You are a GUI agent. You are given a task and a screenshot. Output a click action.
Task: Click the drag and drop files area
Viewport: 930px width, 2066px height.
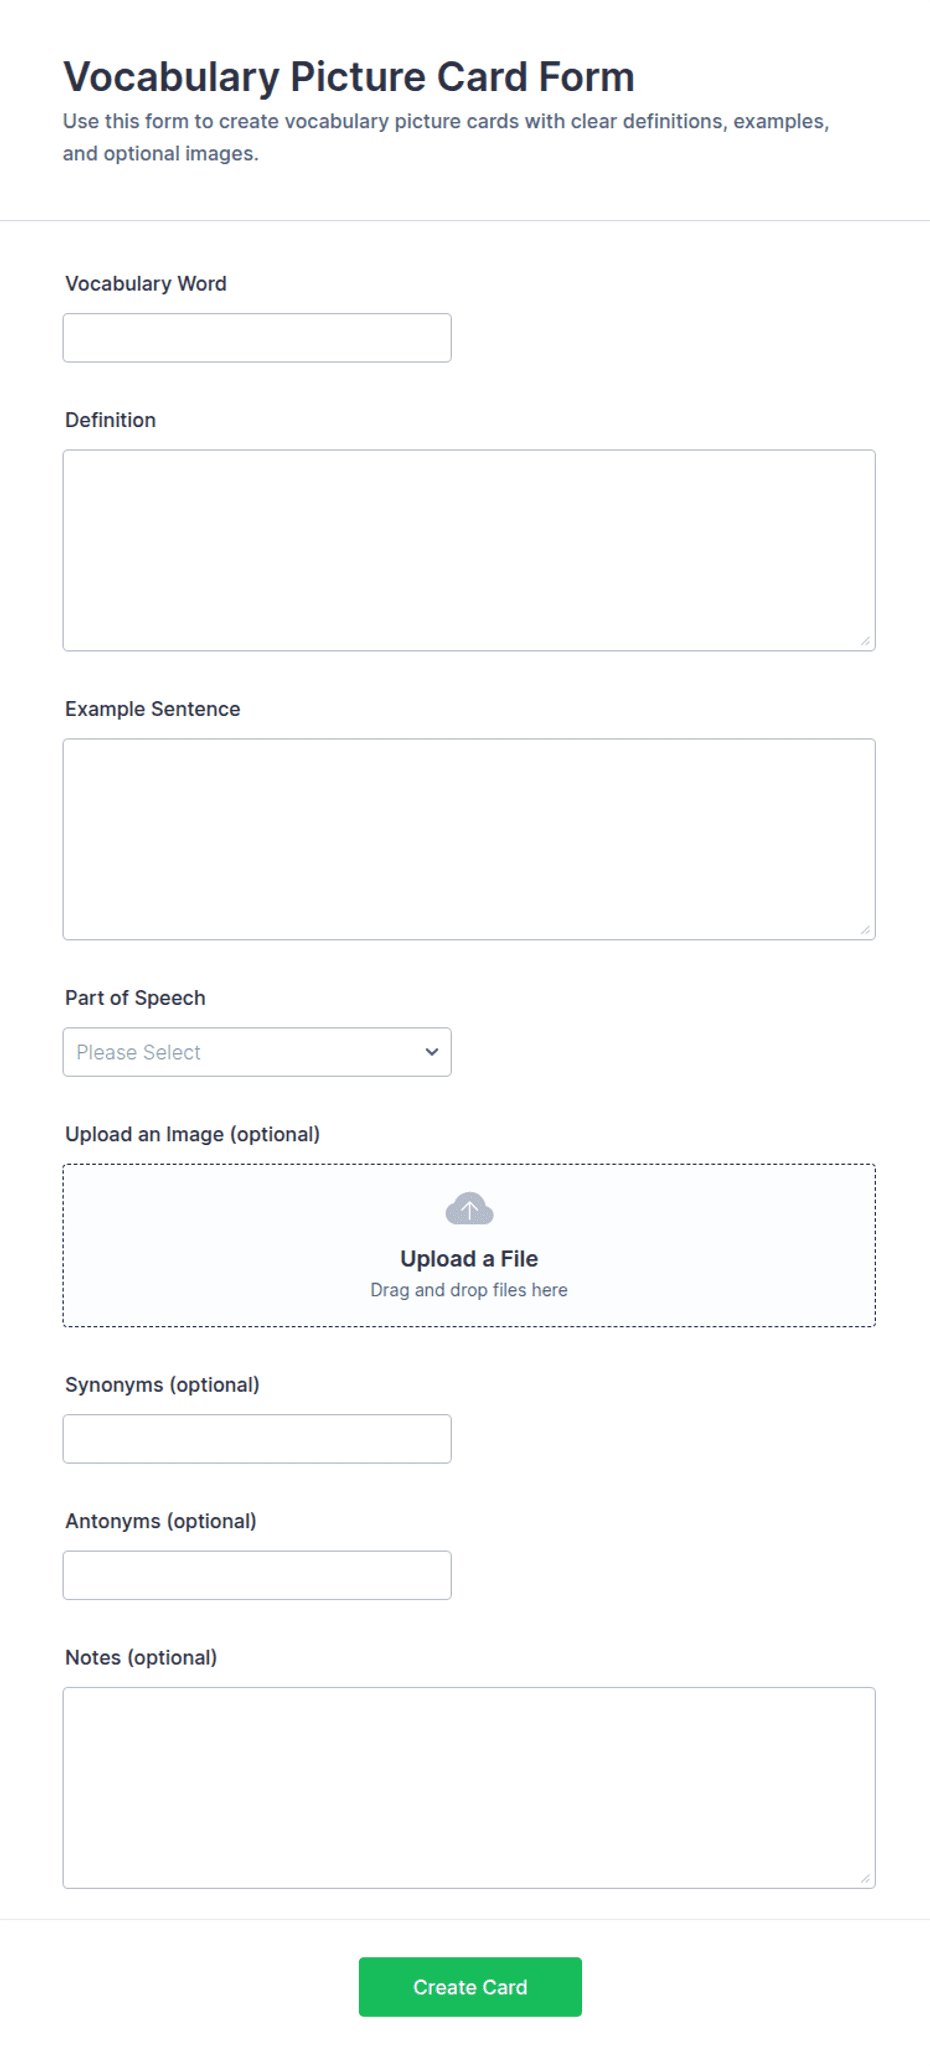click(469, 1246)
